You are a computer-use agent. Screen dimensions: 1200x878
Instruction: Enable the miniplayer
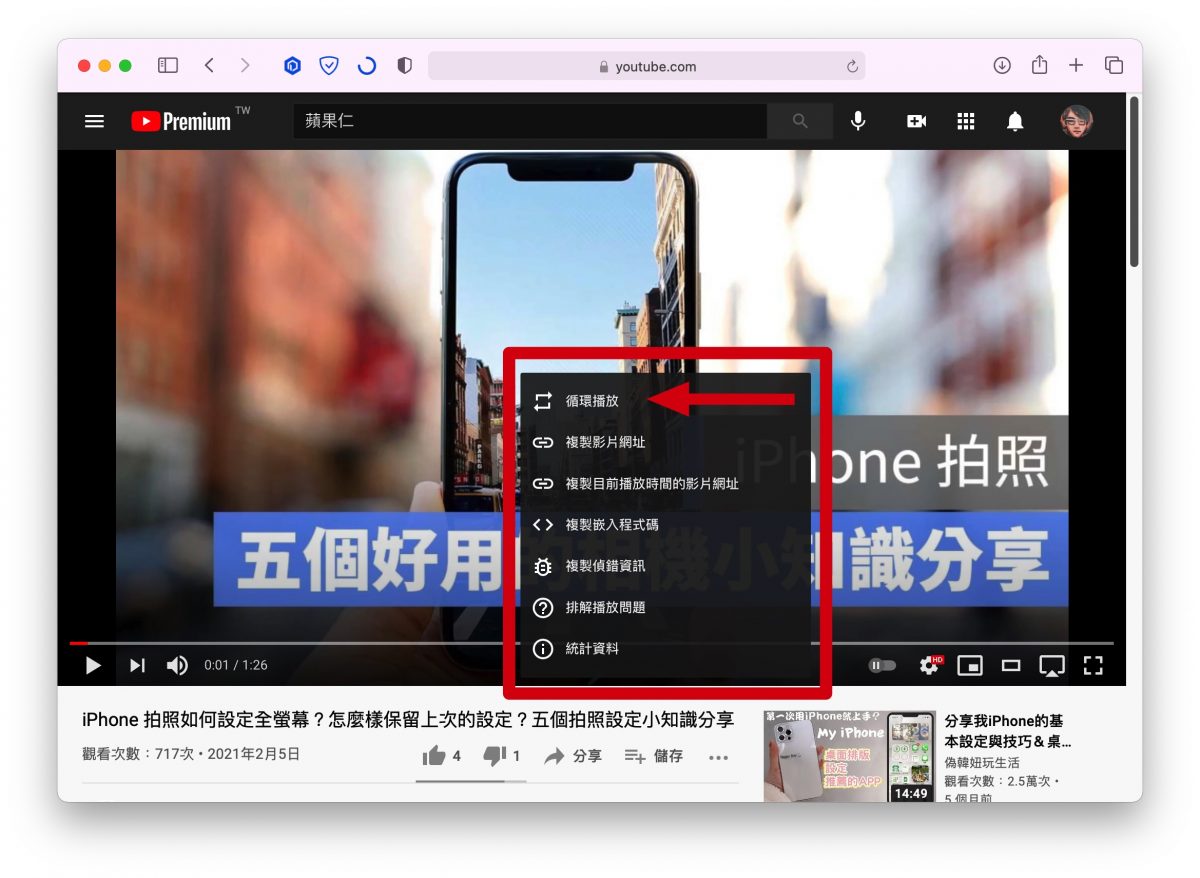pyautogui.click(x=970, y=665)
